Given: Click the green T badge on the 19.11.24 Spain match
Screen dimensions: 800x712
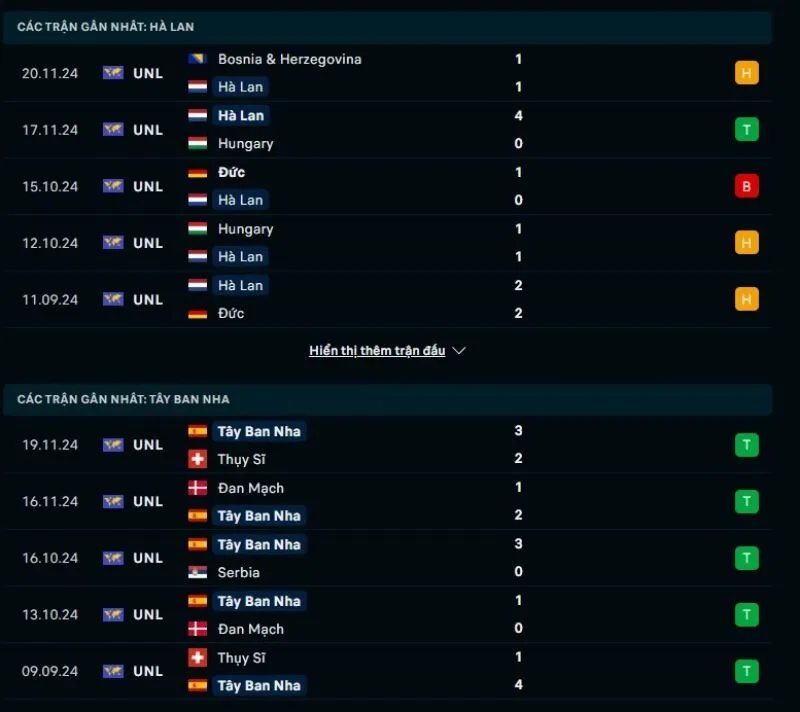Looking at the screenshot, I should click(746, 445).
